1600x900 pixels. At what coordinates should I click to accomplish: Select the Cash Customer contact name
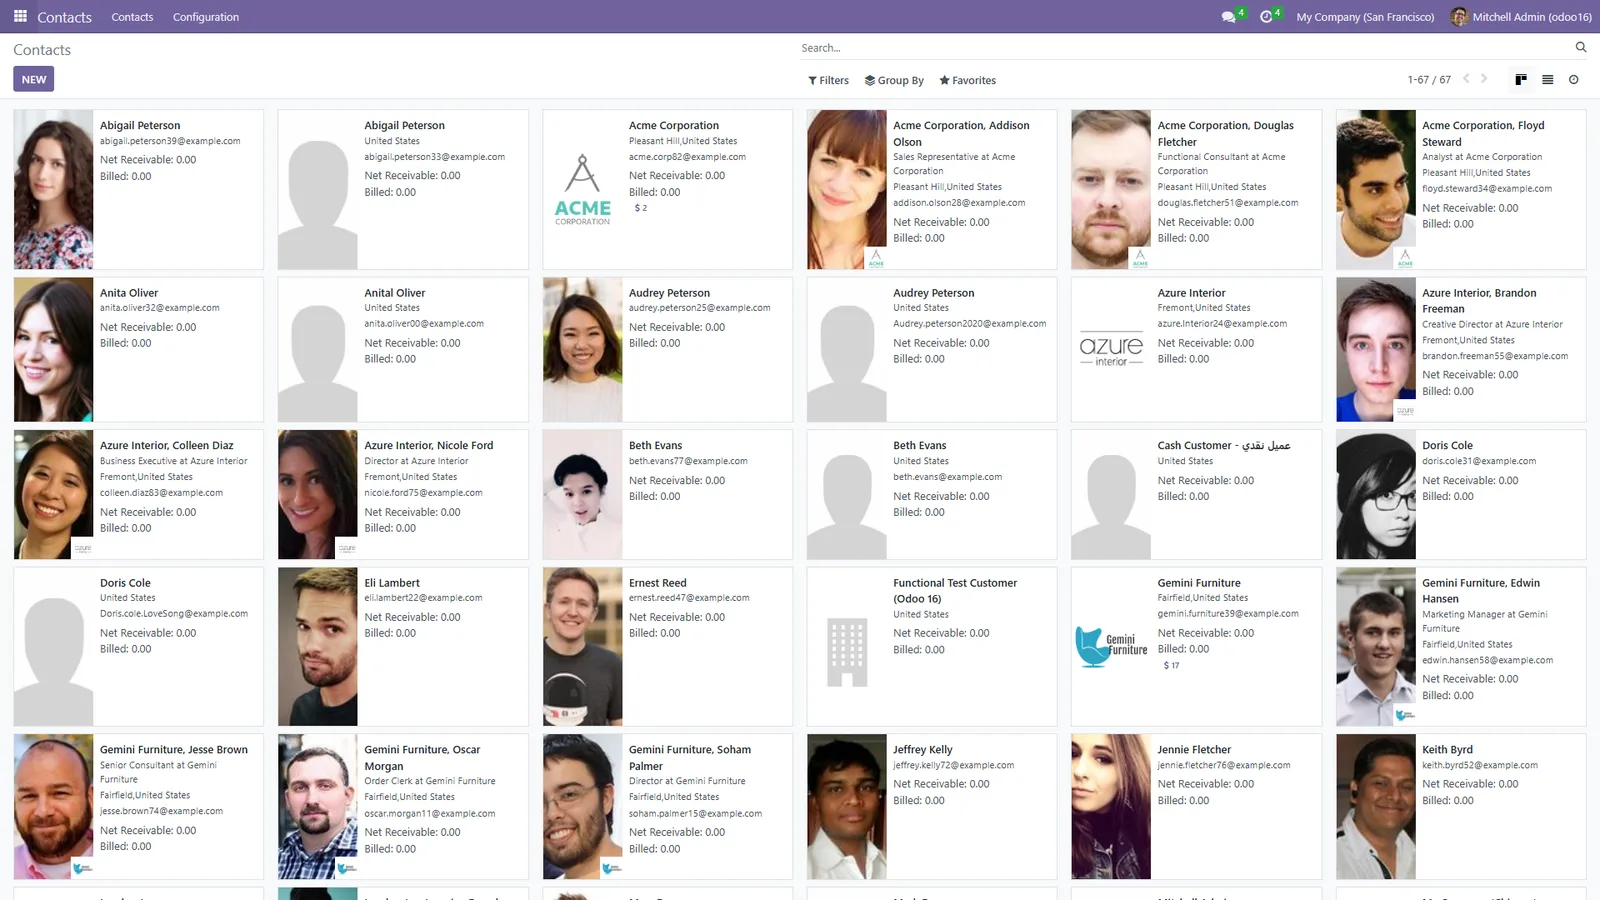pos(1224,446)
